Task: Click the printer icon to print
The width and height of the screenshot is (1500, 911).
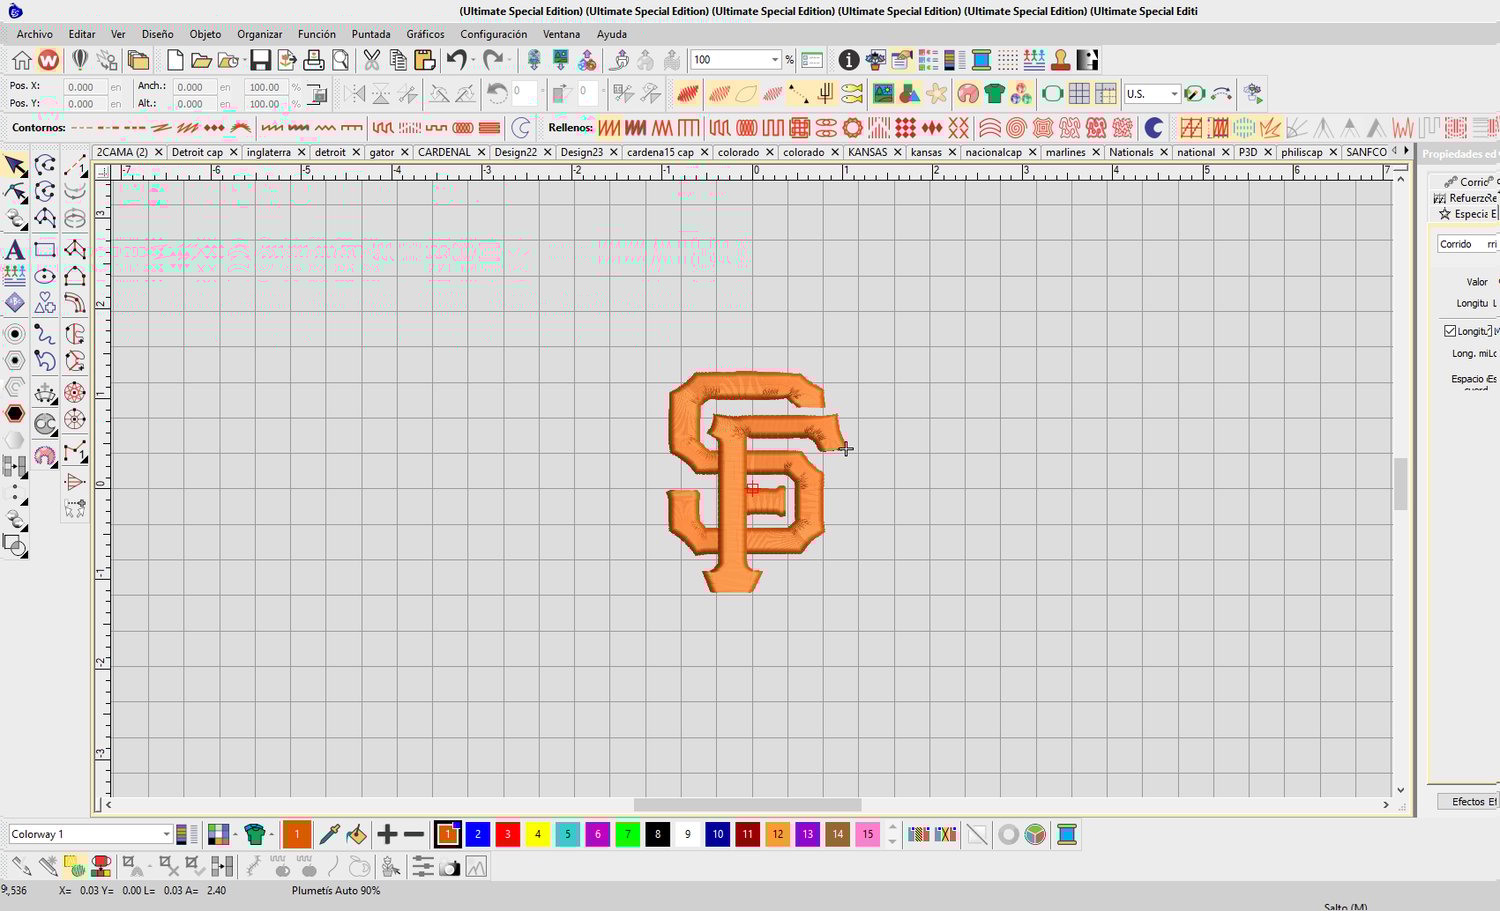Action: (x=314, y=60)
